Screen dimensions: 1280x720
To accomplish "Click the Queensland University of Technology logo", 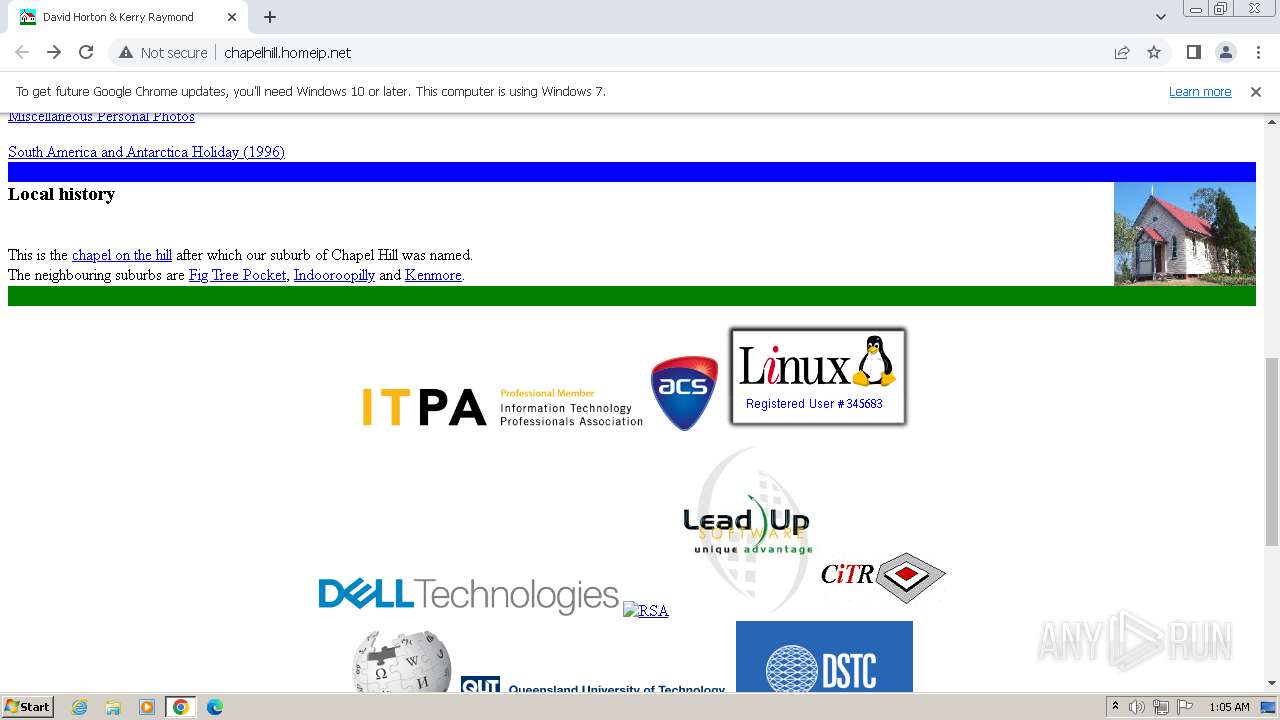I will 593,685.
